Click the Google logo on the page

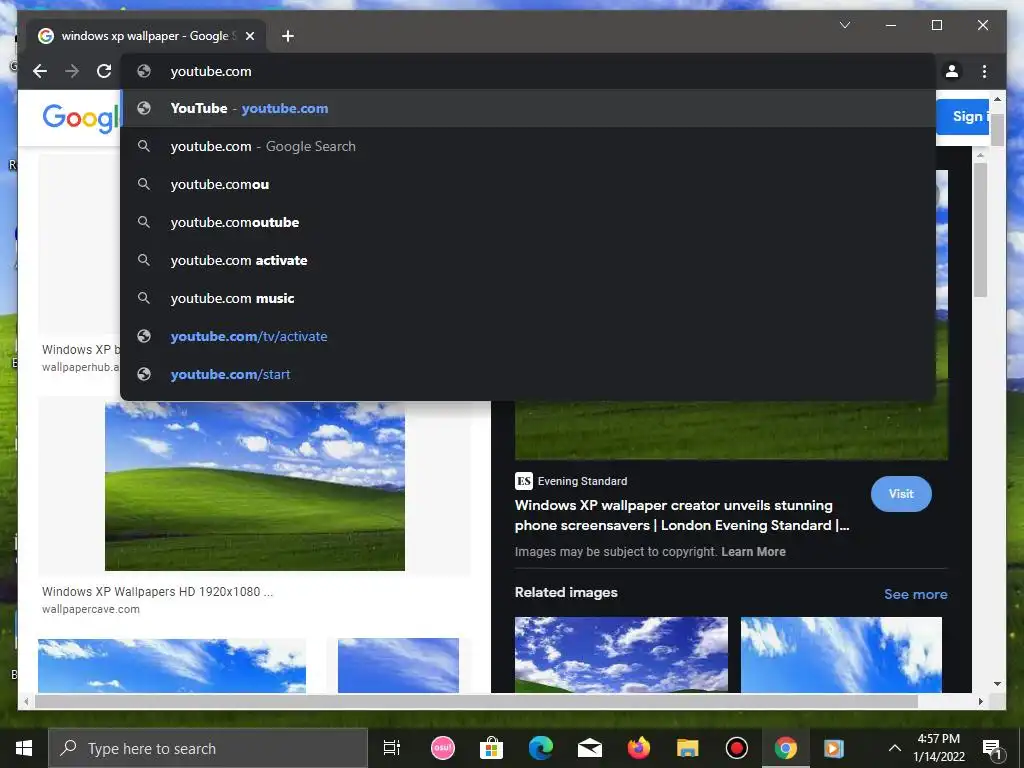pos(81,118)
